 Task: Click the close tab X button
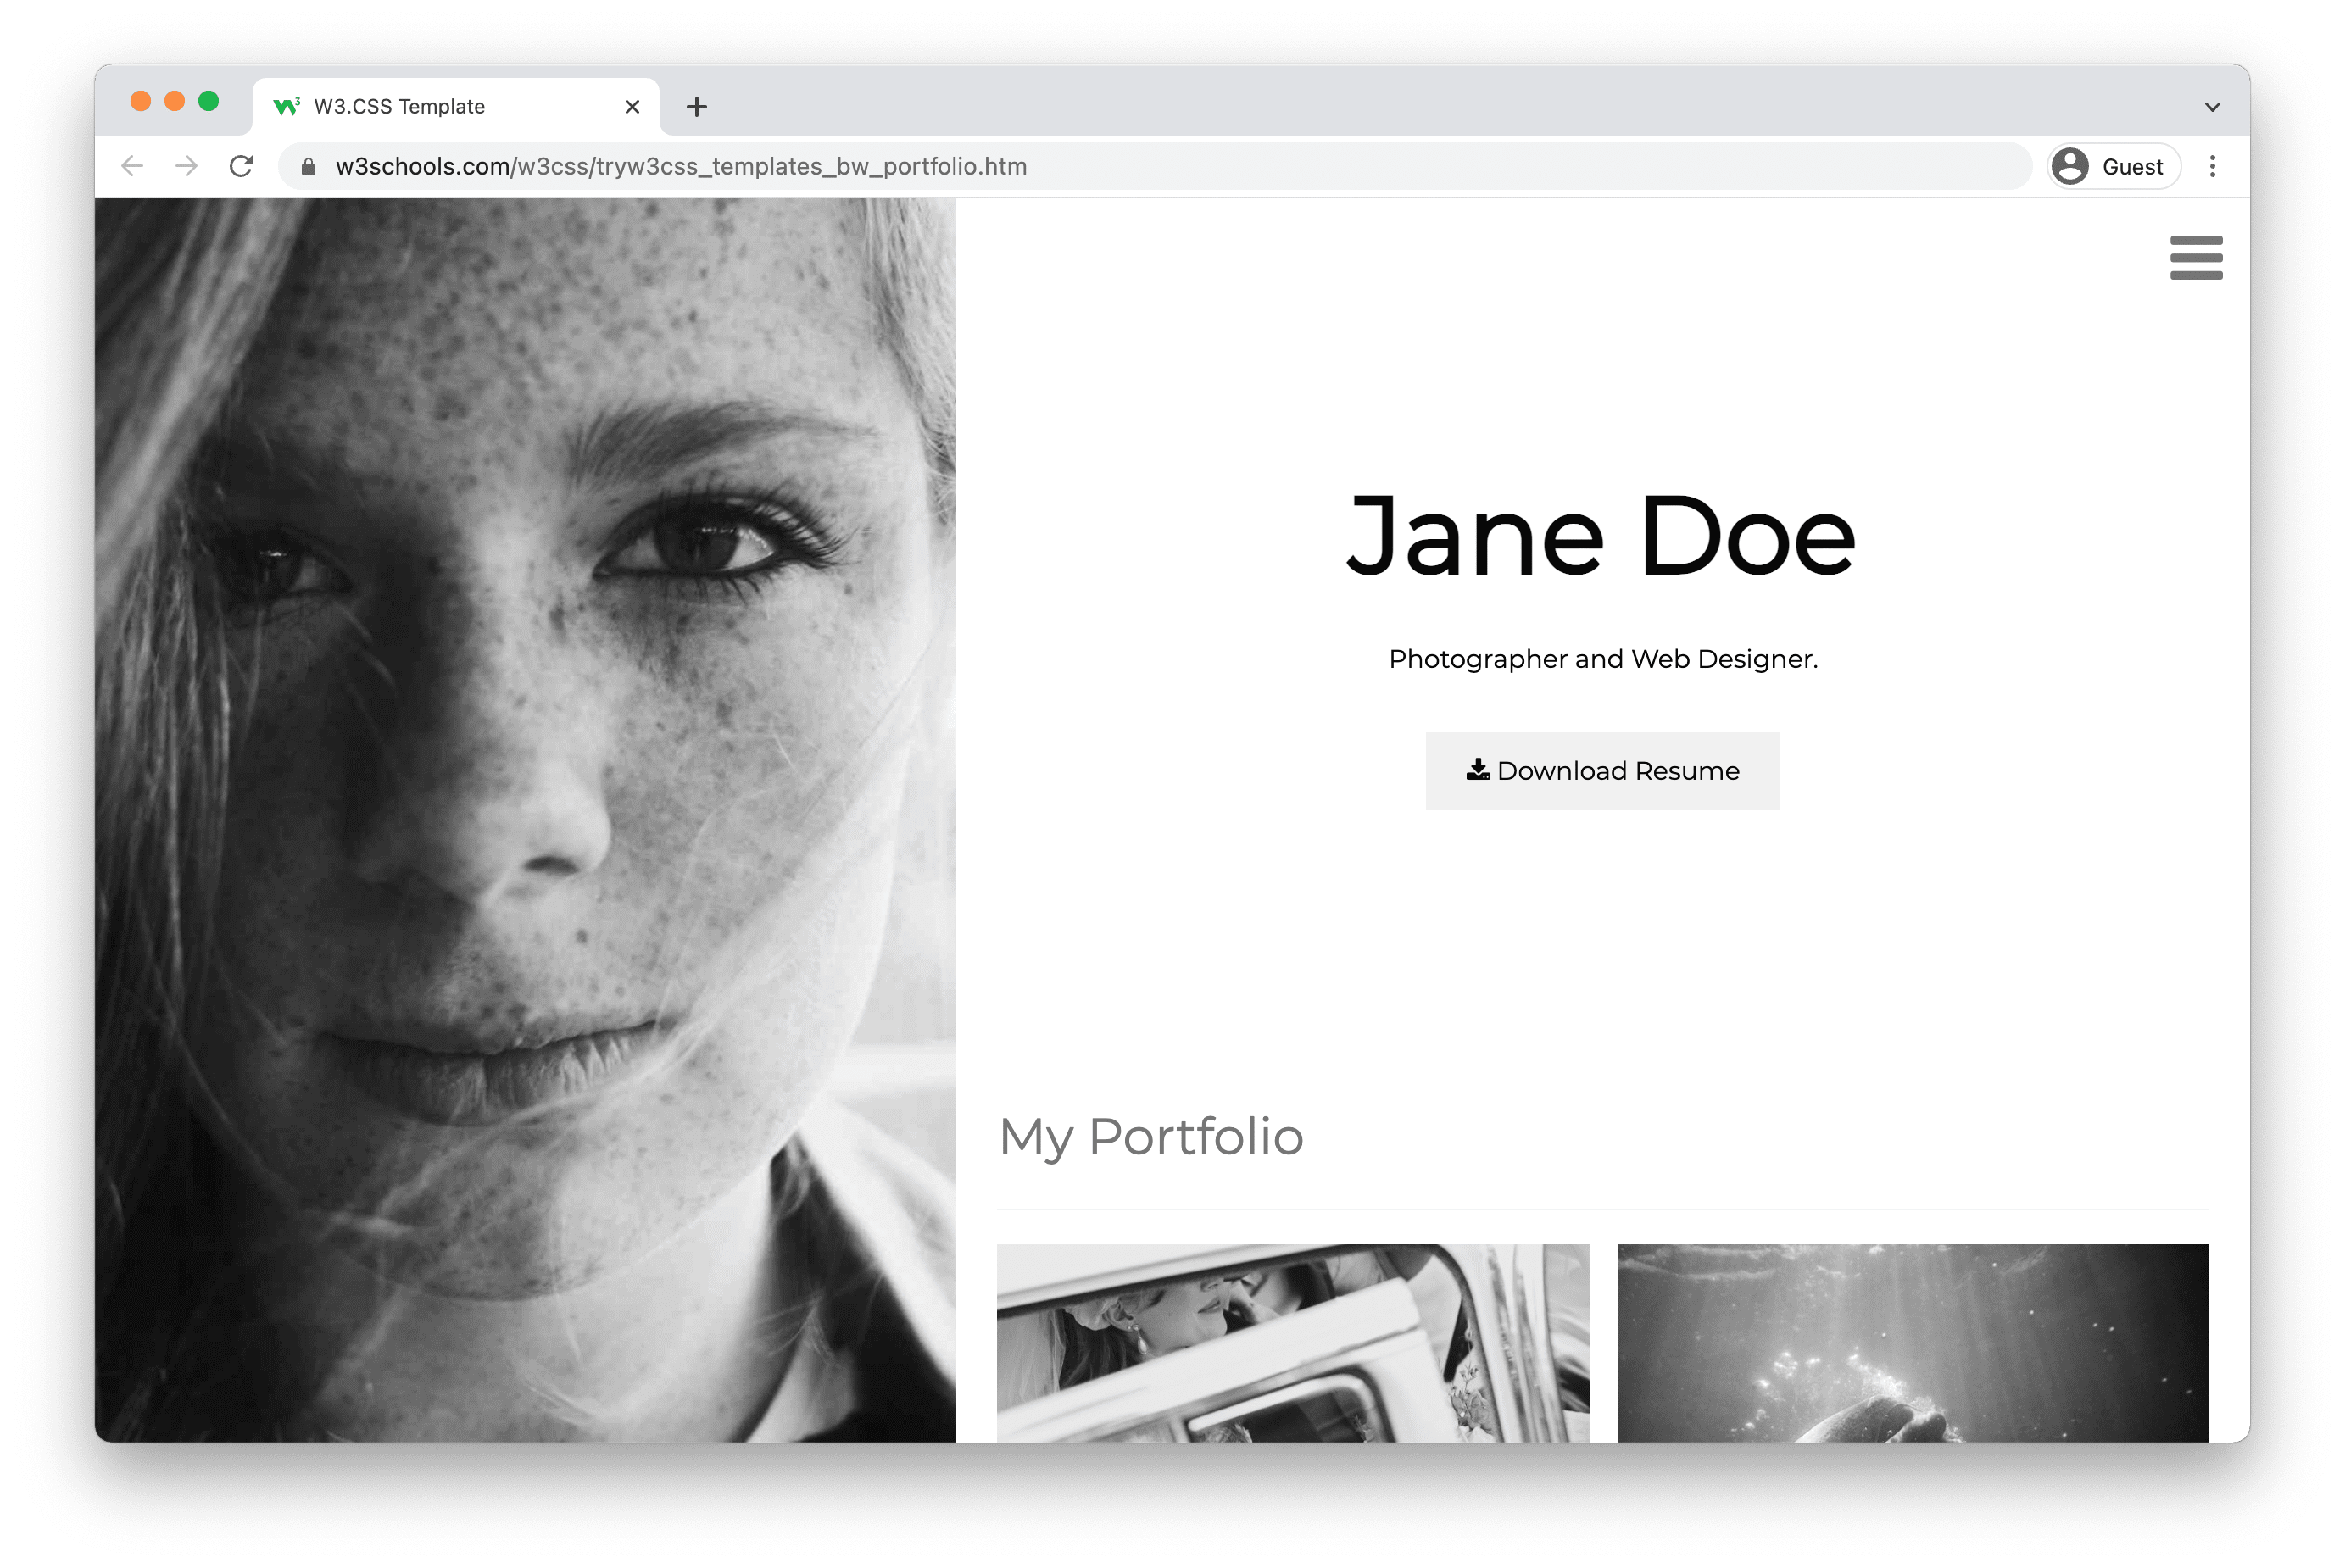point(633,107)
